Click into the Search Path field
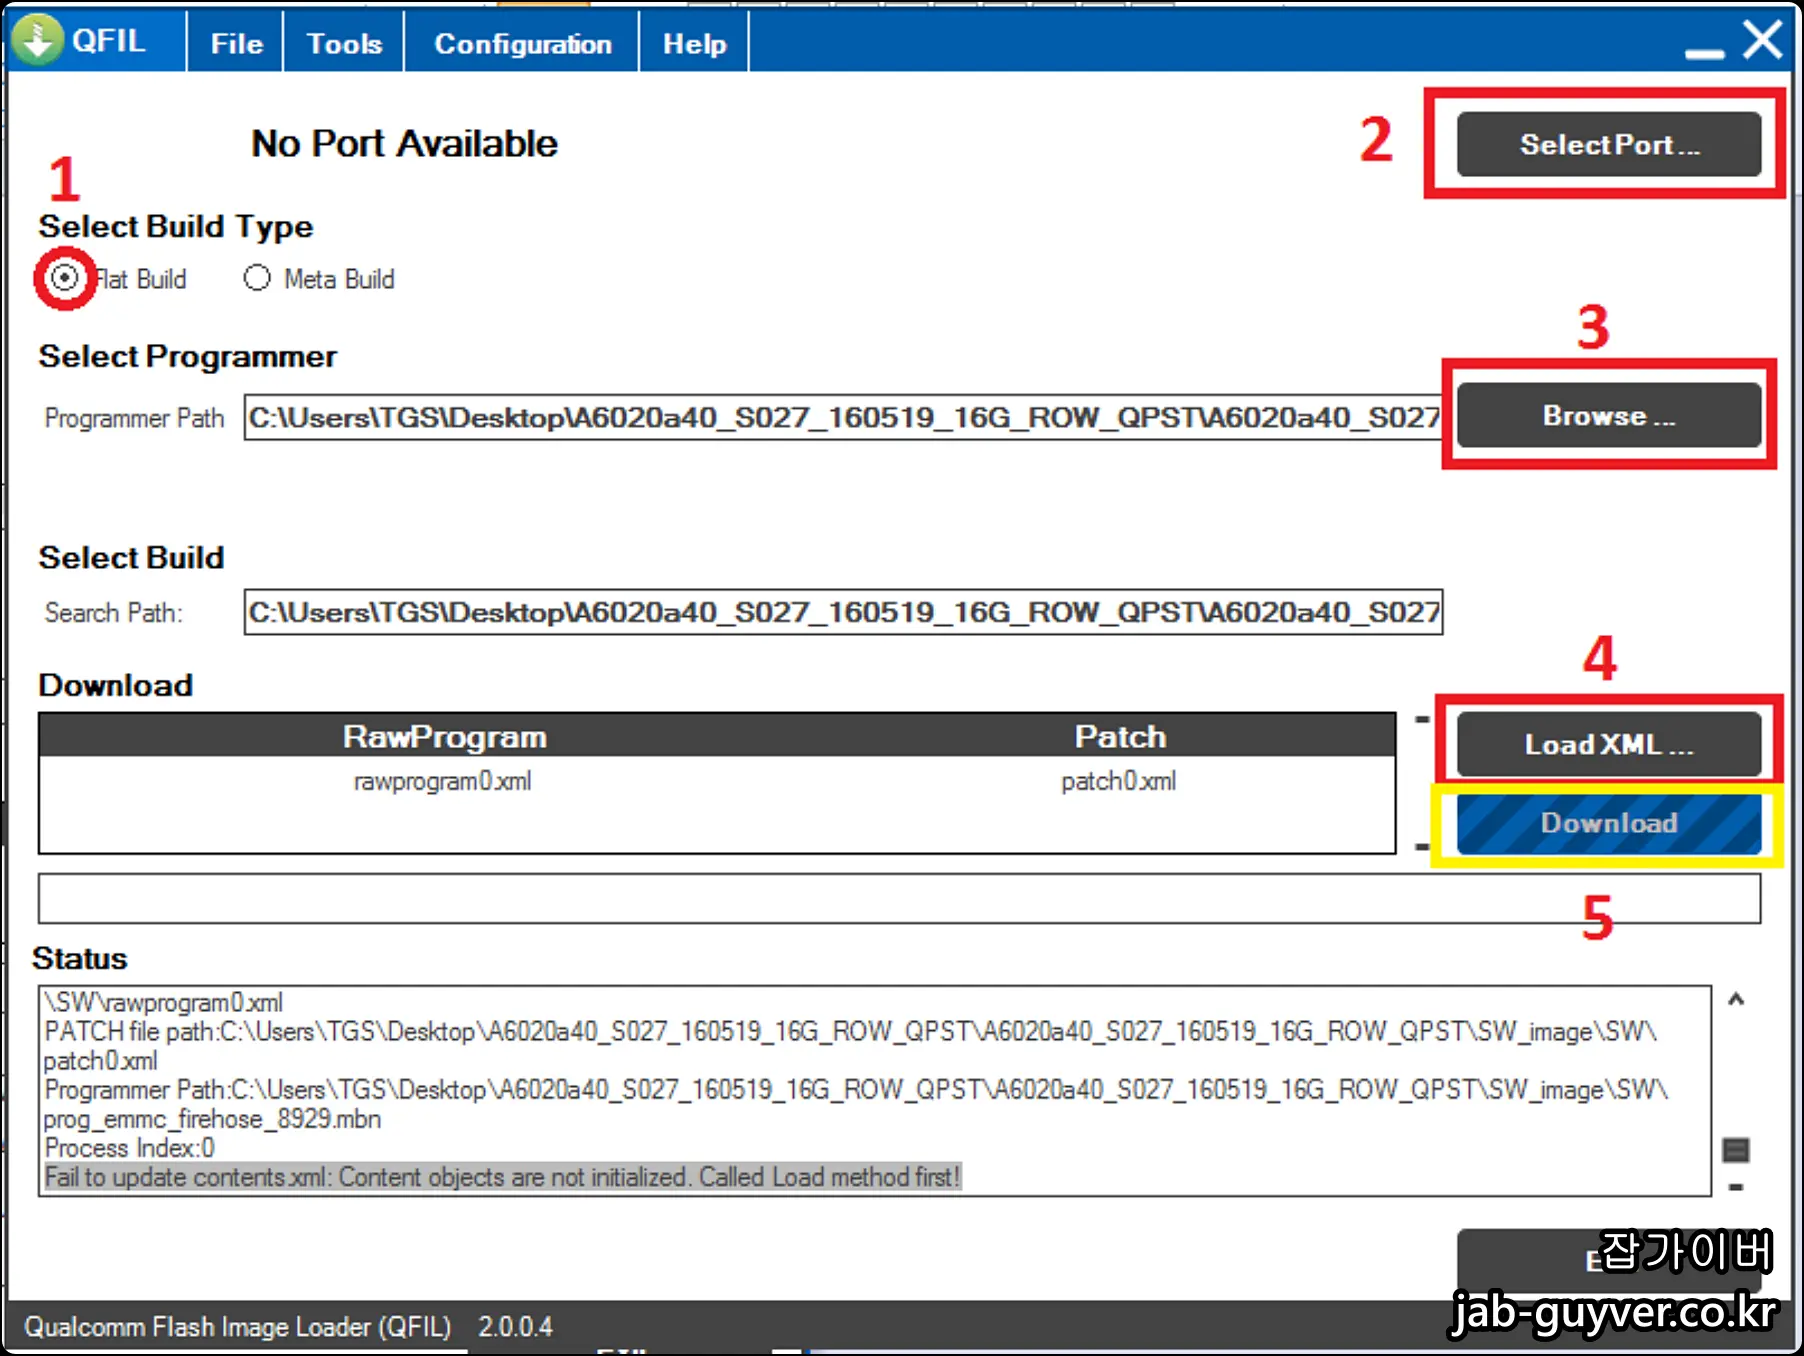The height and width of the screenshot is (1356, 1804). tap(842, 612)
